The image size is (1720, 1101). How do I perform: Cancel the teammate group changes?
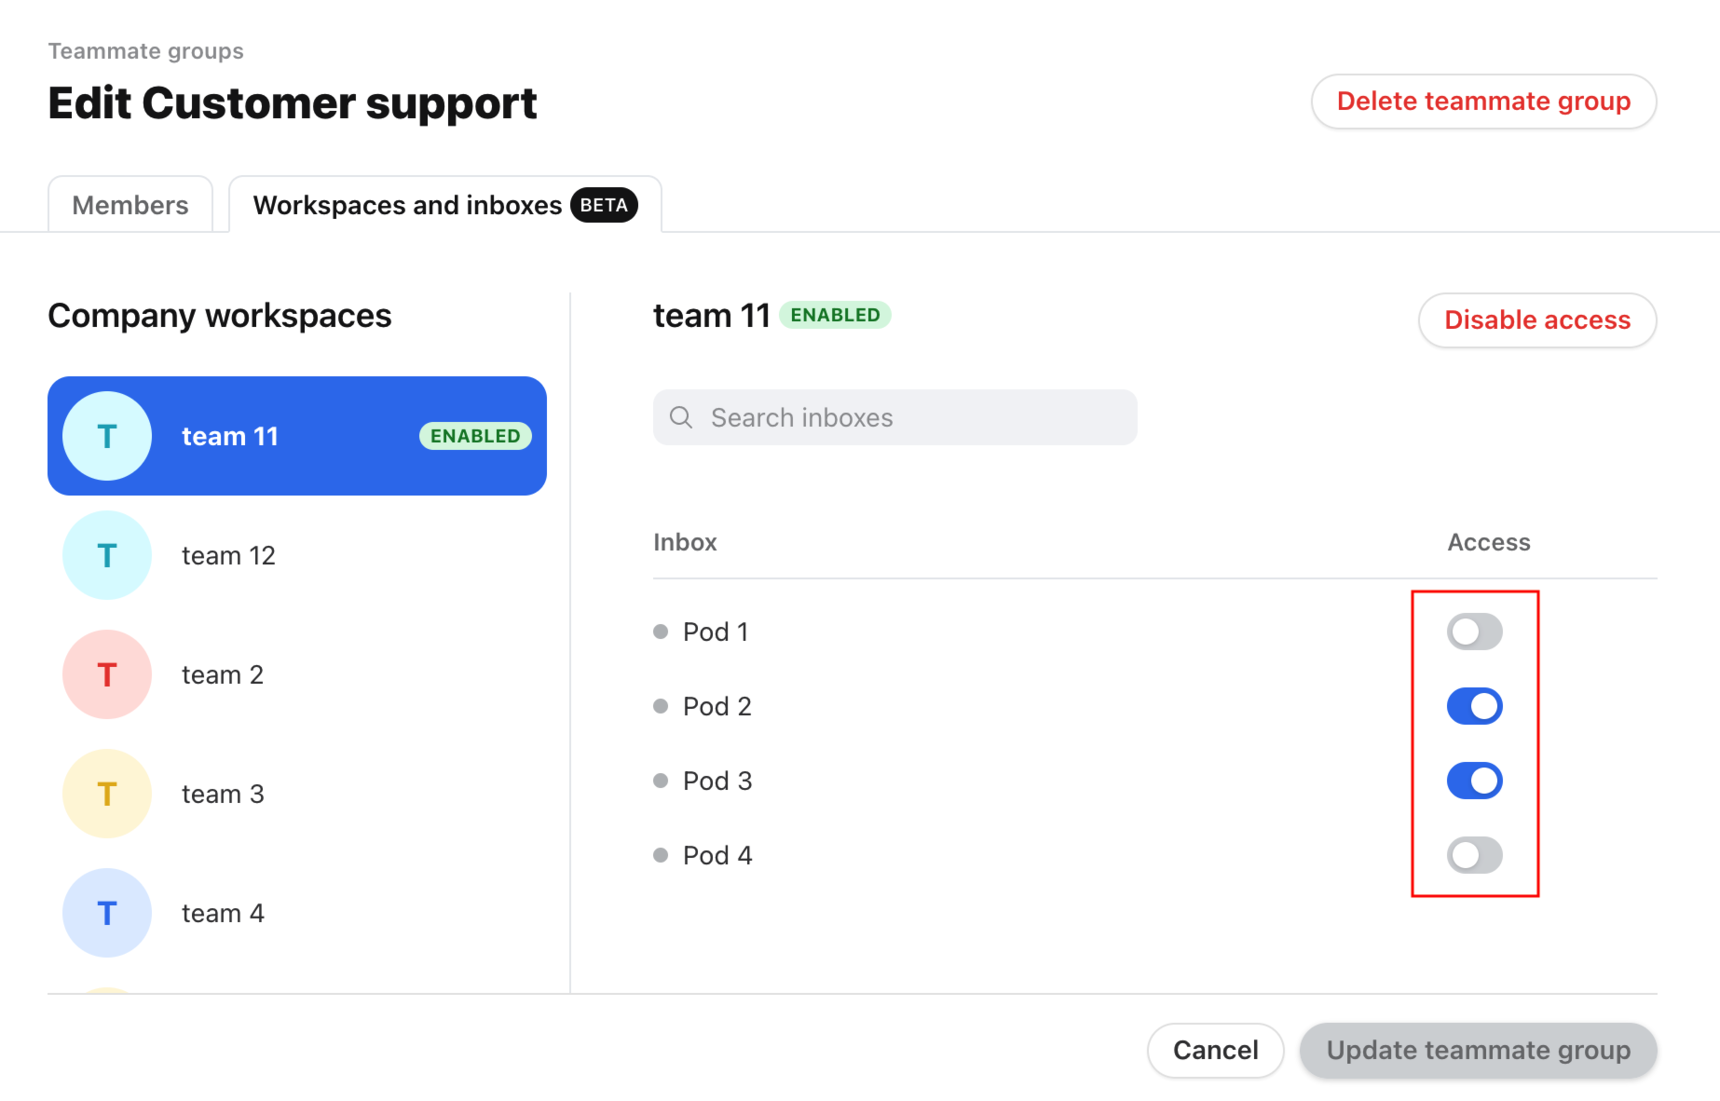1215,1050
